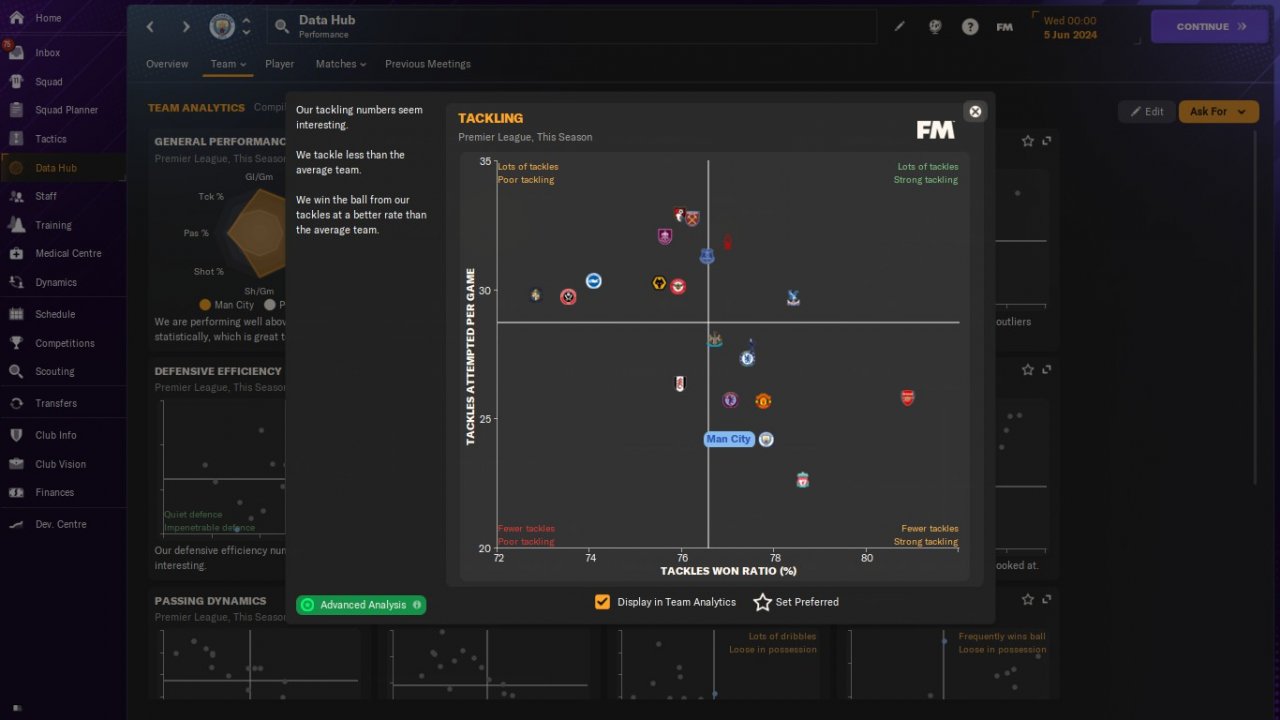This screenshot has width=1280, height=720.
Task: Click the Man City club badge in header
Action: click(x=222, y=27)
